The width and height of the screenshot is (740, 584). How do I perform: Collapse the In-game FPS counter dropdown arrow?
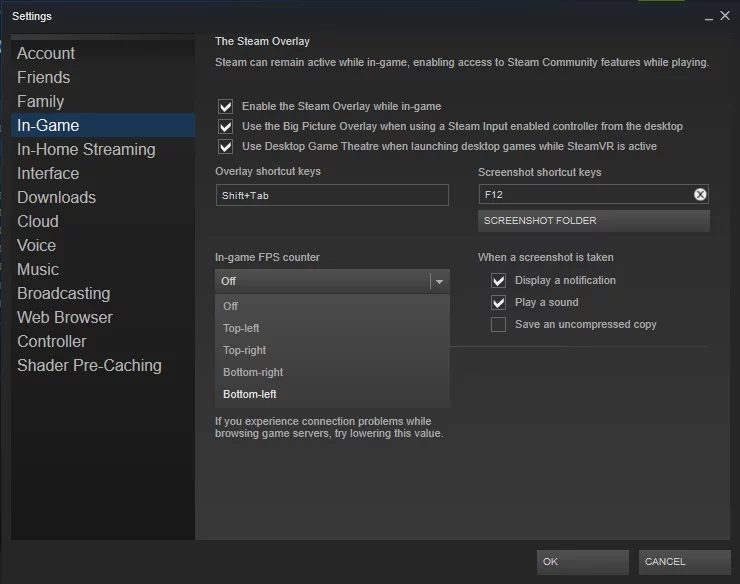click(438, 282)
